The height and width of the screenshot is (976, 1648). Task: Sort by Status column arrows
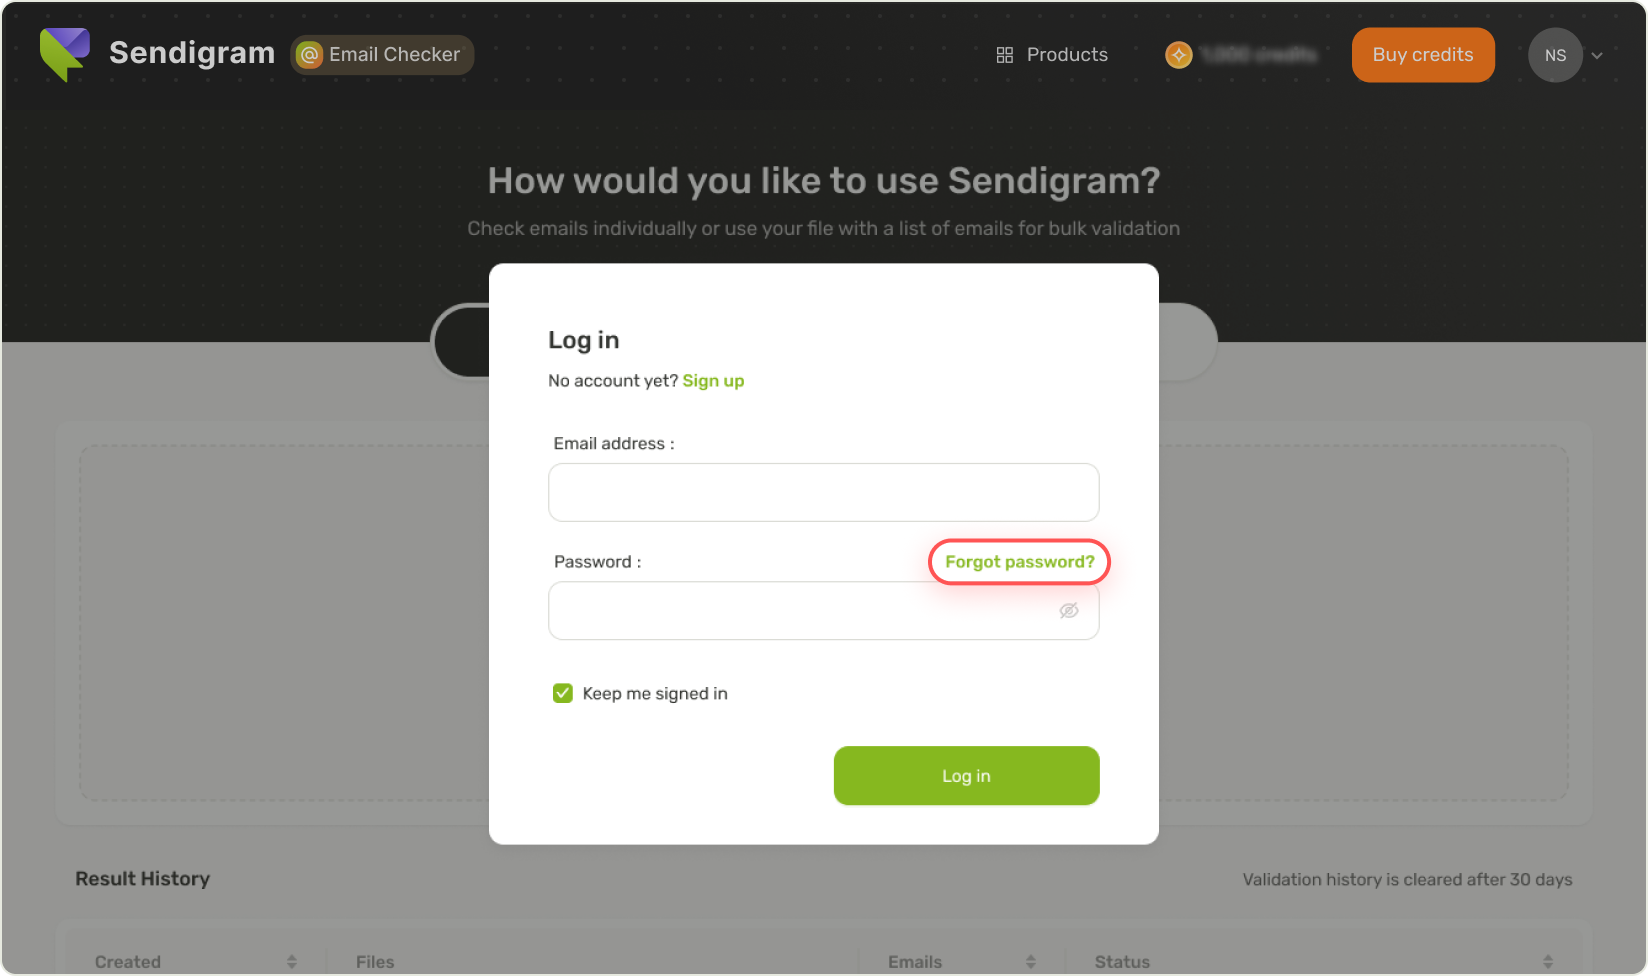(1548, 962)
